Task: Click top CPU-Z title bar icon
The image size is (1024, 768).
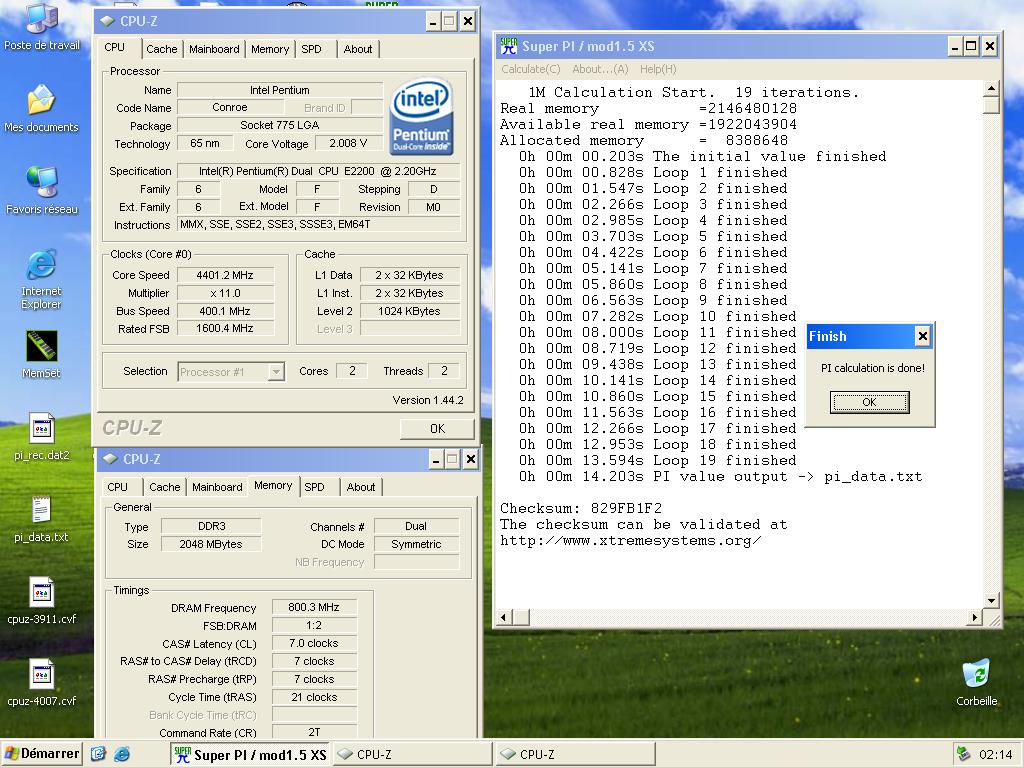Action: (108, 21)
